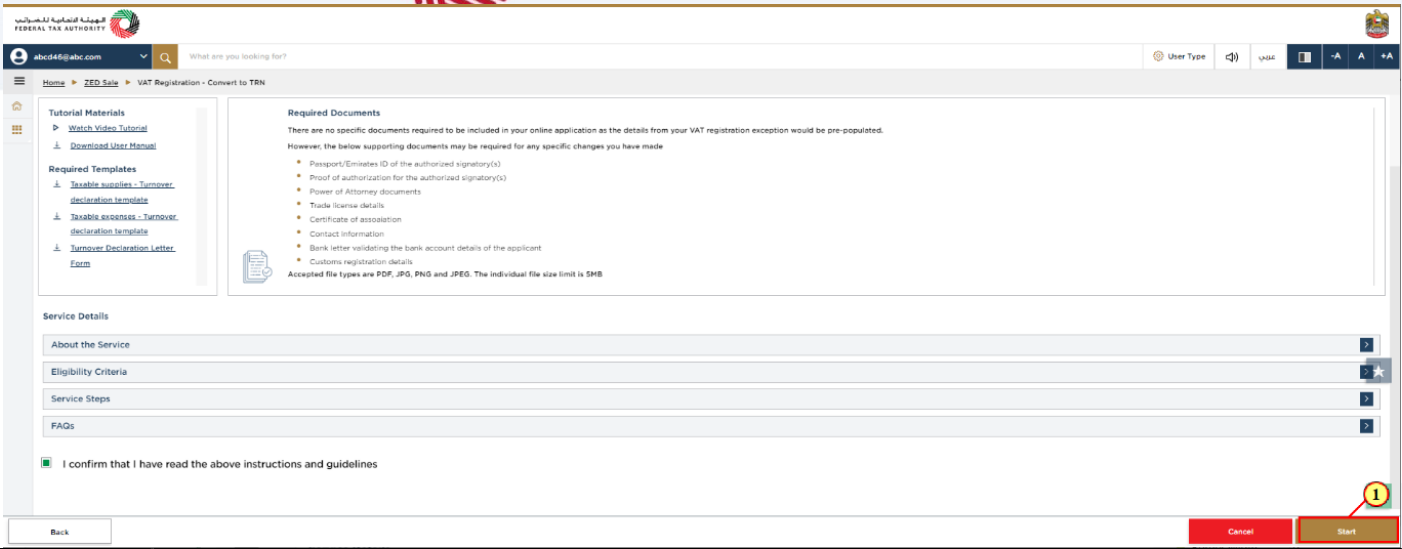Open the User Type menu
Viewport: 1402px width, 549px height.
point(1179,57)
